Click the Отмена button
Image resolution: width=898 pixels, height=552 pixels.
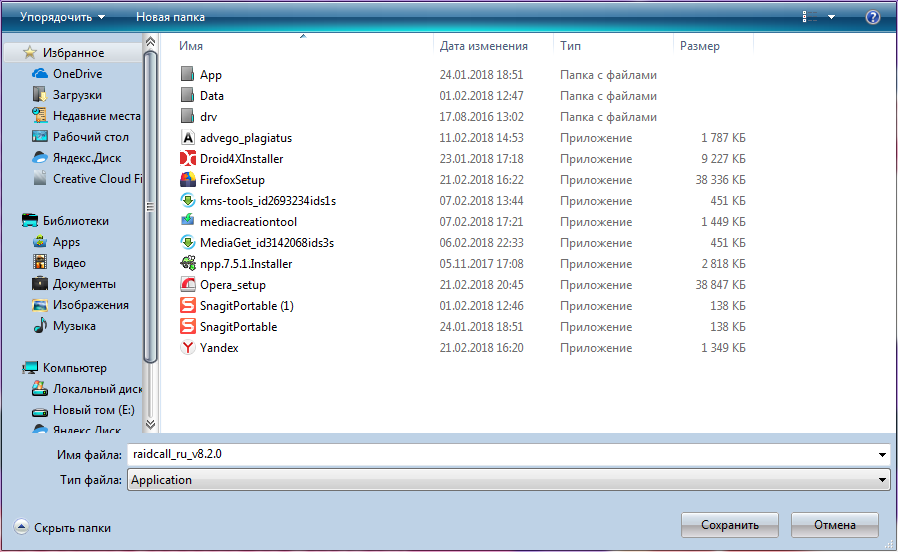pyautogui.click(x=834, y=525)
